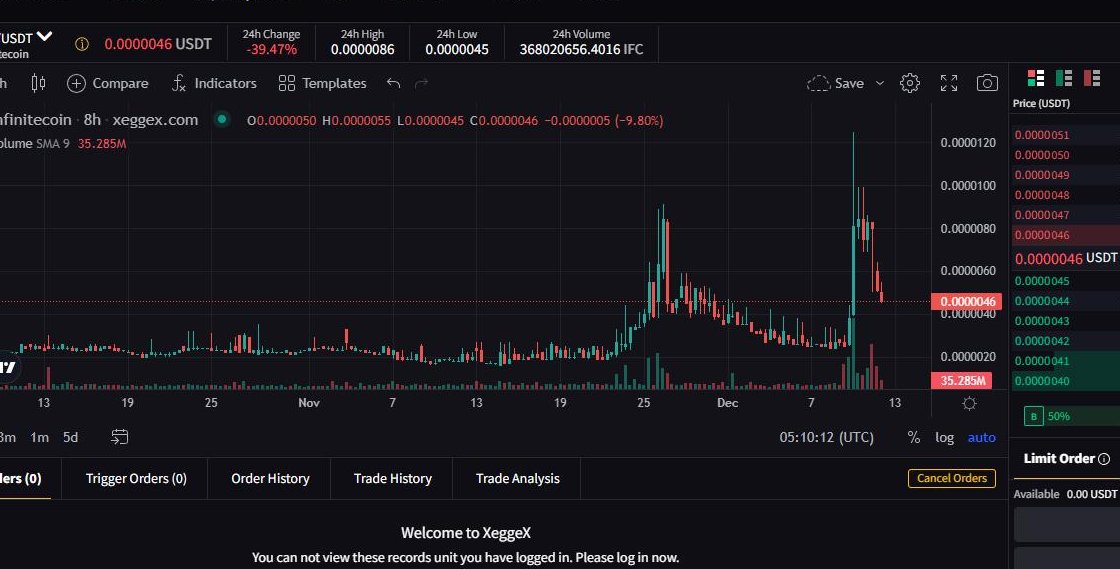
Task: Click the 24h Volume value
Action: pyautogui.click(x=581, y=50)
